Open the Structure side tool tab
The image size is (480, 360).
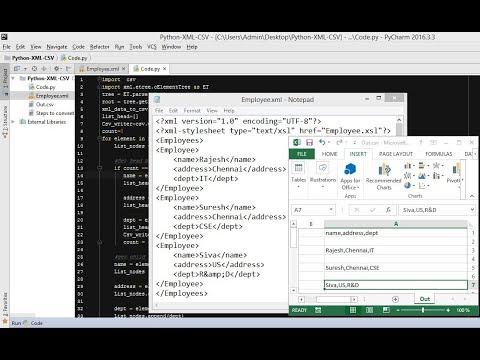(5, 122)
